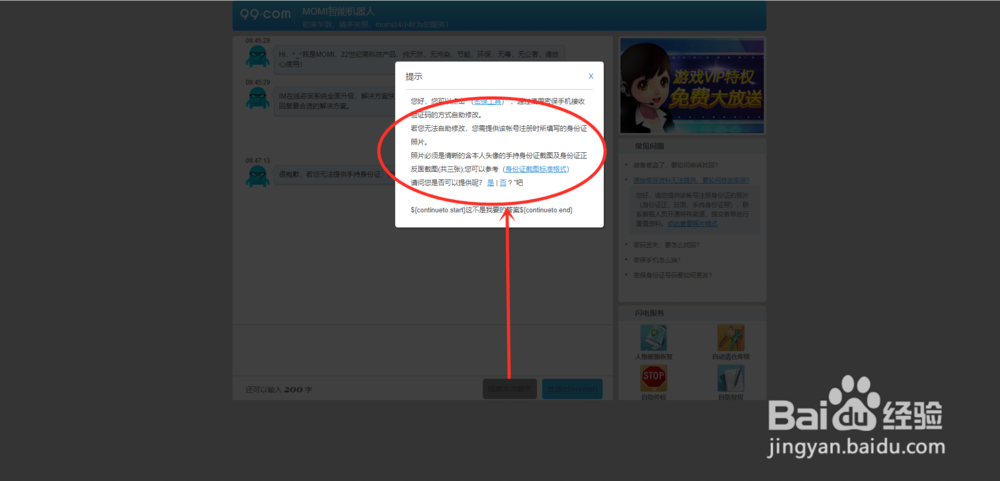Click the blue send button
The height and width of the screenshot is (481, 1000).
572,388
